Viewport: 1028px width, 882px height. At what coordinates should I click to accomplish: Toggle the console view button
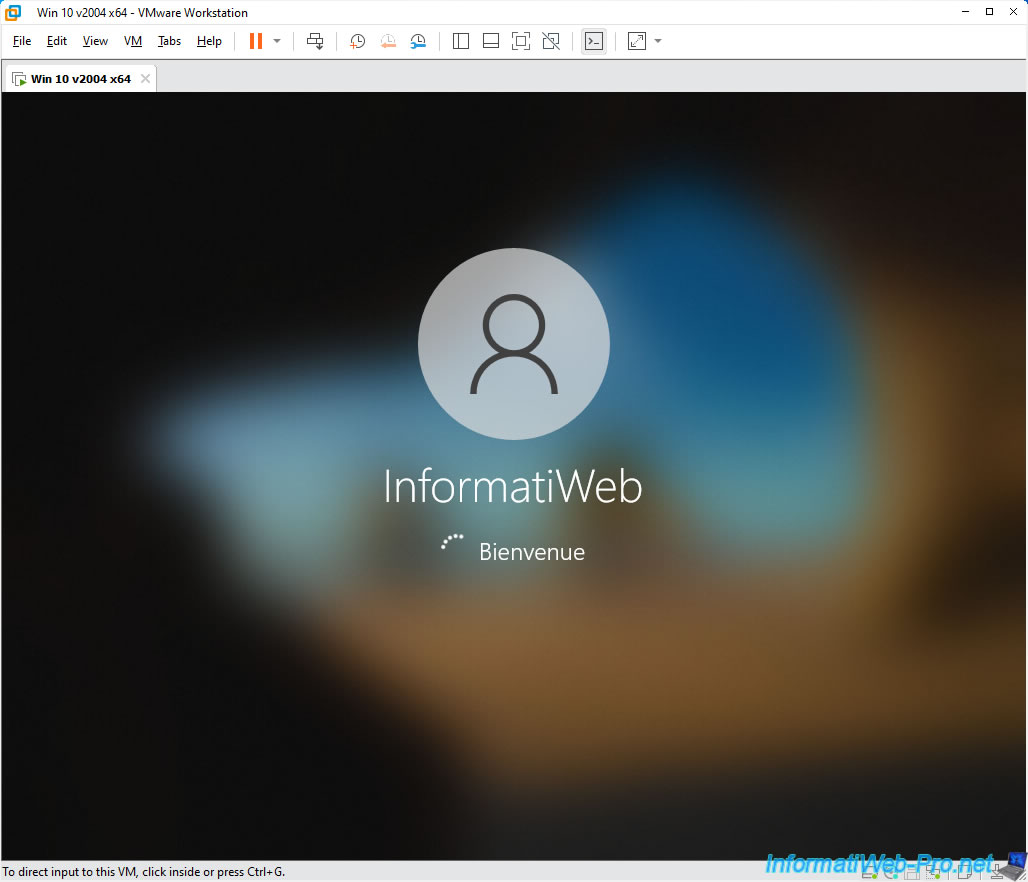(594, 41)
